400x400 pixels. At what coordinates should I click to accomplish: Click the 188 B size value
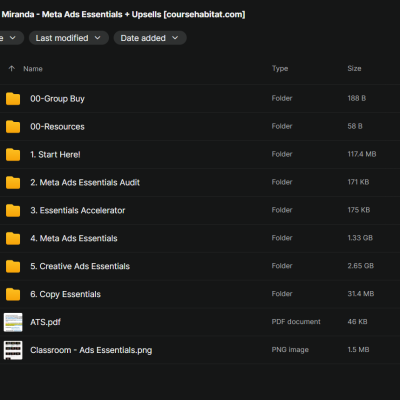click(357, 98)
